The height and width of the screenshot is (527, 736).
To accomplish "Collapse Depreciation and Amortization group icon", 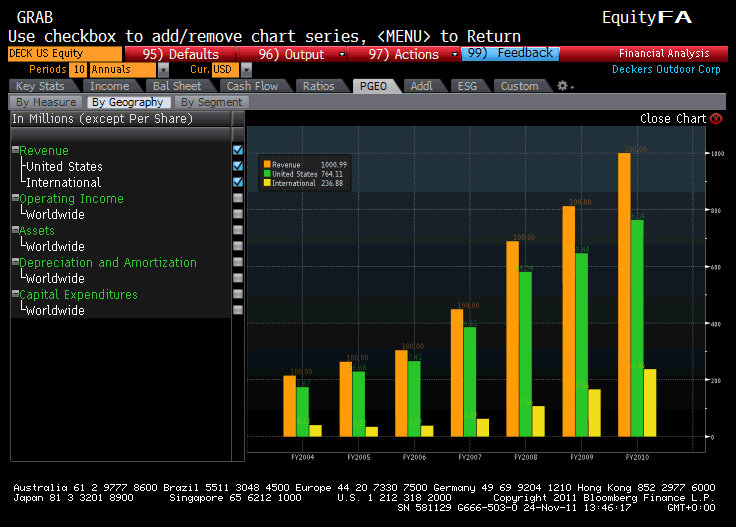I will 15,263.
